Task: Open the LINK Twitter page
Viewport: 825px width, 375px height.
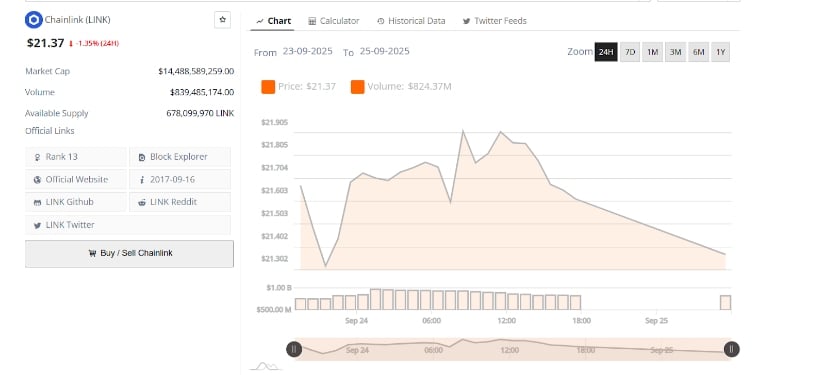Action: pos(128,225)
